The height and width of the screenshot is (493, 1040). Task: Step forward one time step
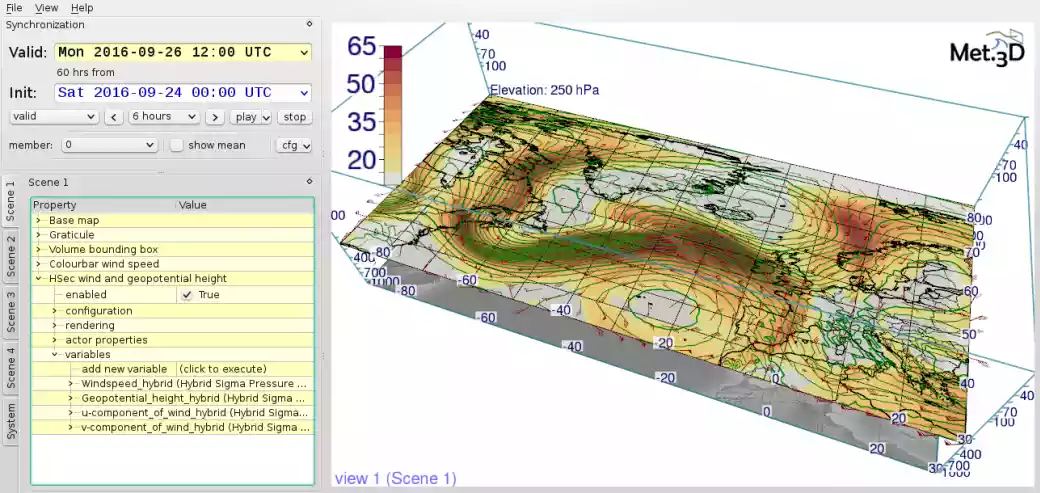click(x=214, y=117)
